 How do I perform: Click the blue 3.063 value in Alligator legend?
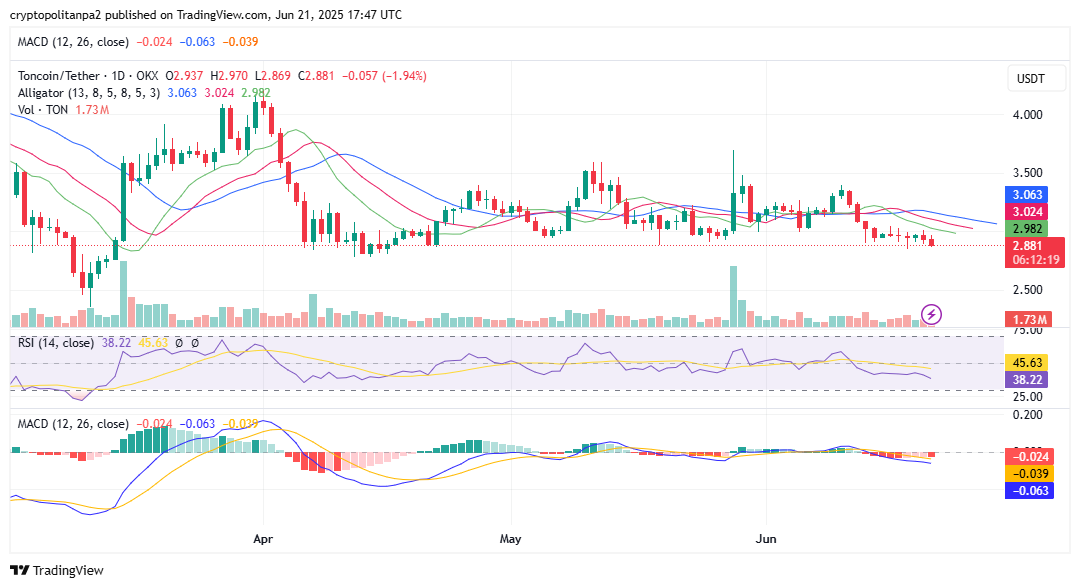point(182,93)
